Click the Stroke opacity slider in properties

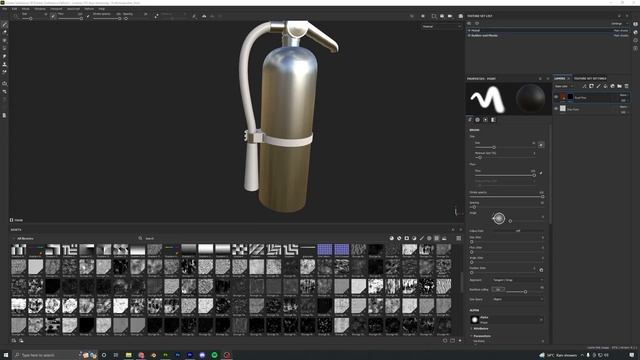[506, 196]
